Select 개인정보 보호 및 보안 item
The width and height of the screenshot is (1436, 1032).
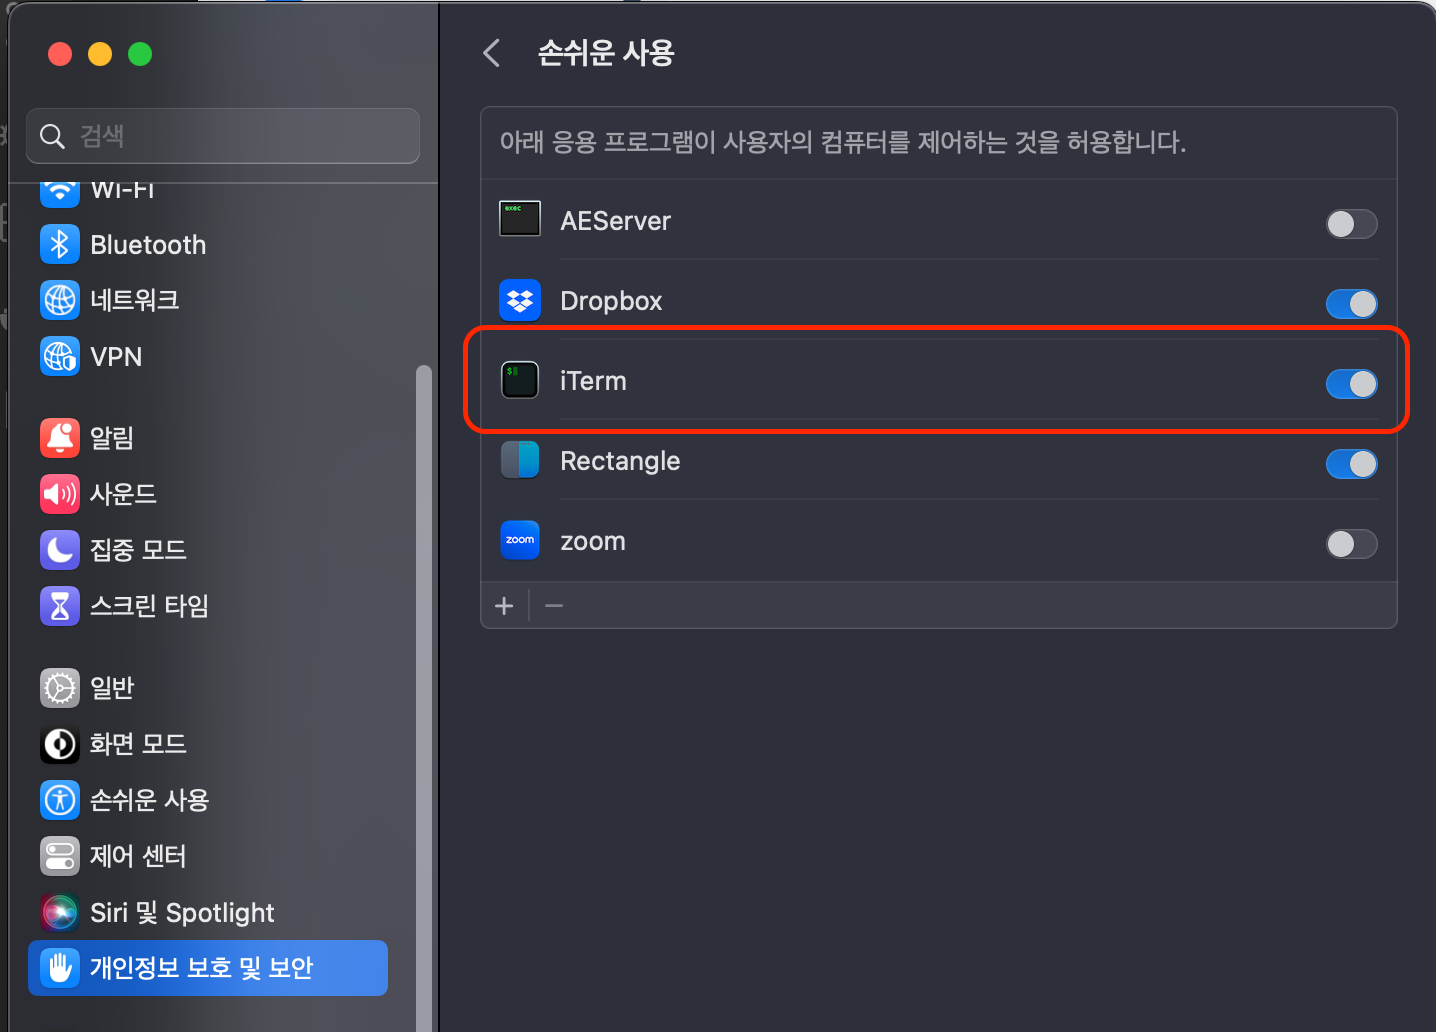[x=208, y=968]
